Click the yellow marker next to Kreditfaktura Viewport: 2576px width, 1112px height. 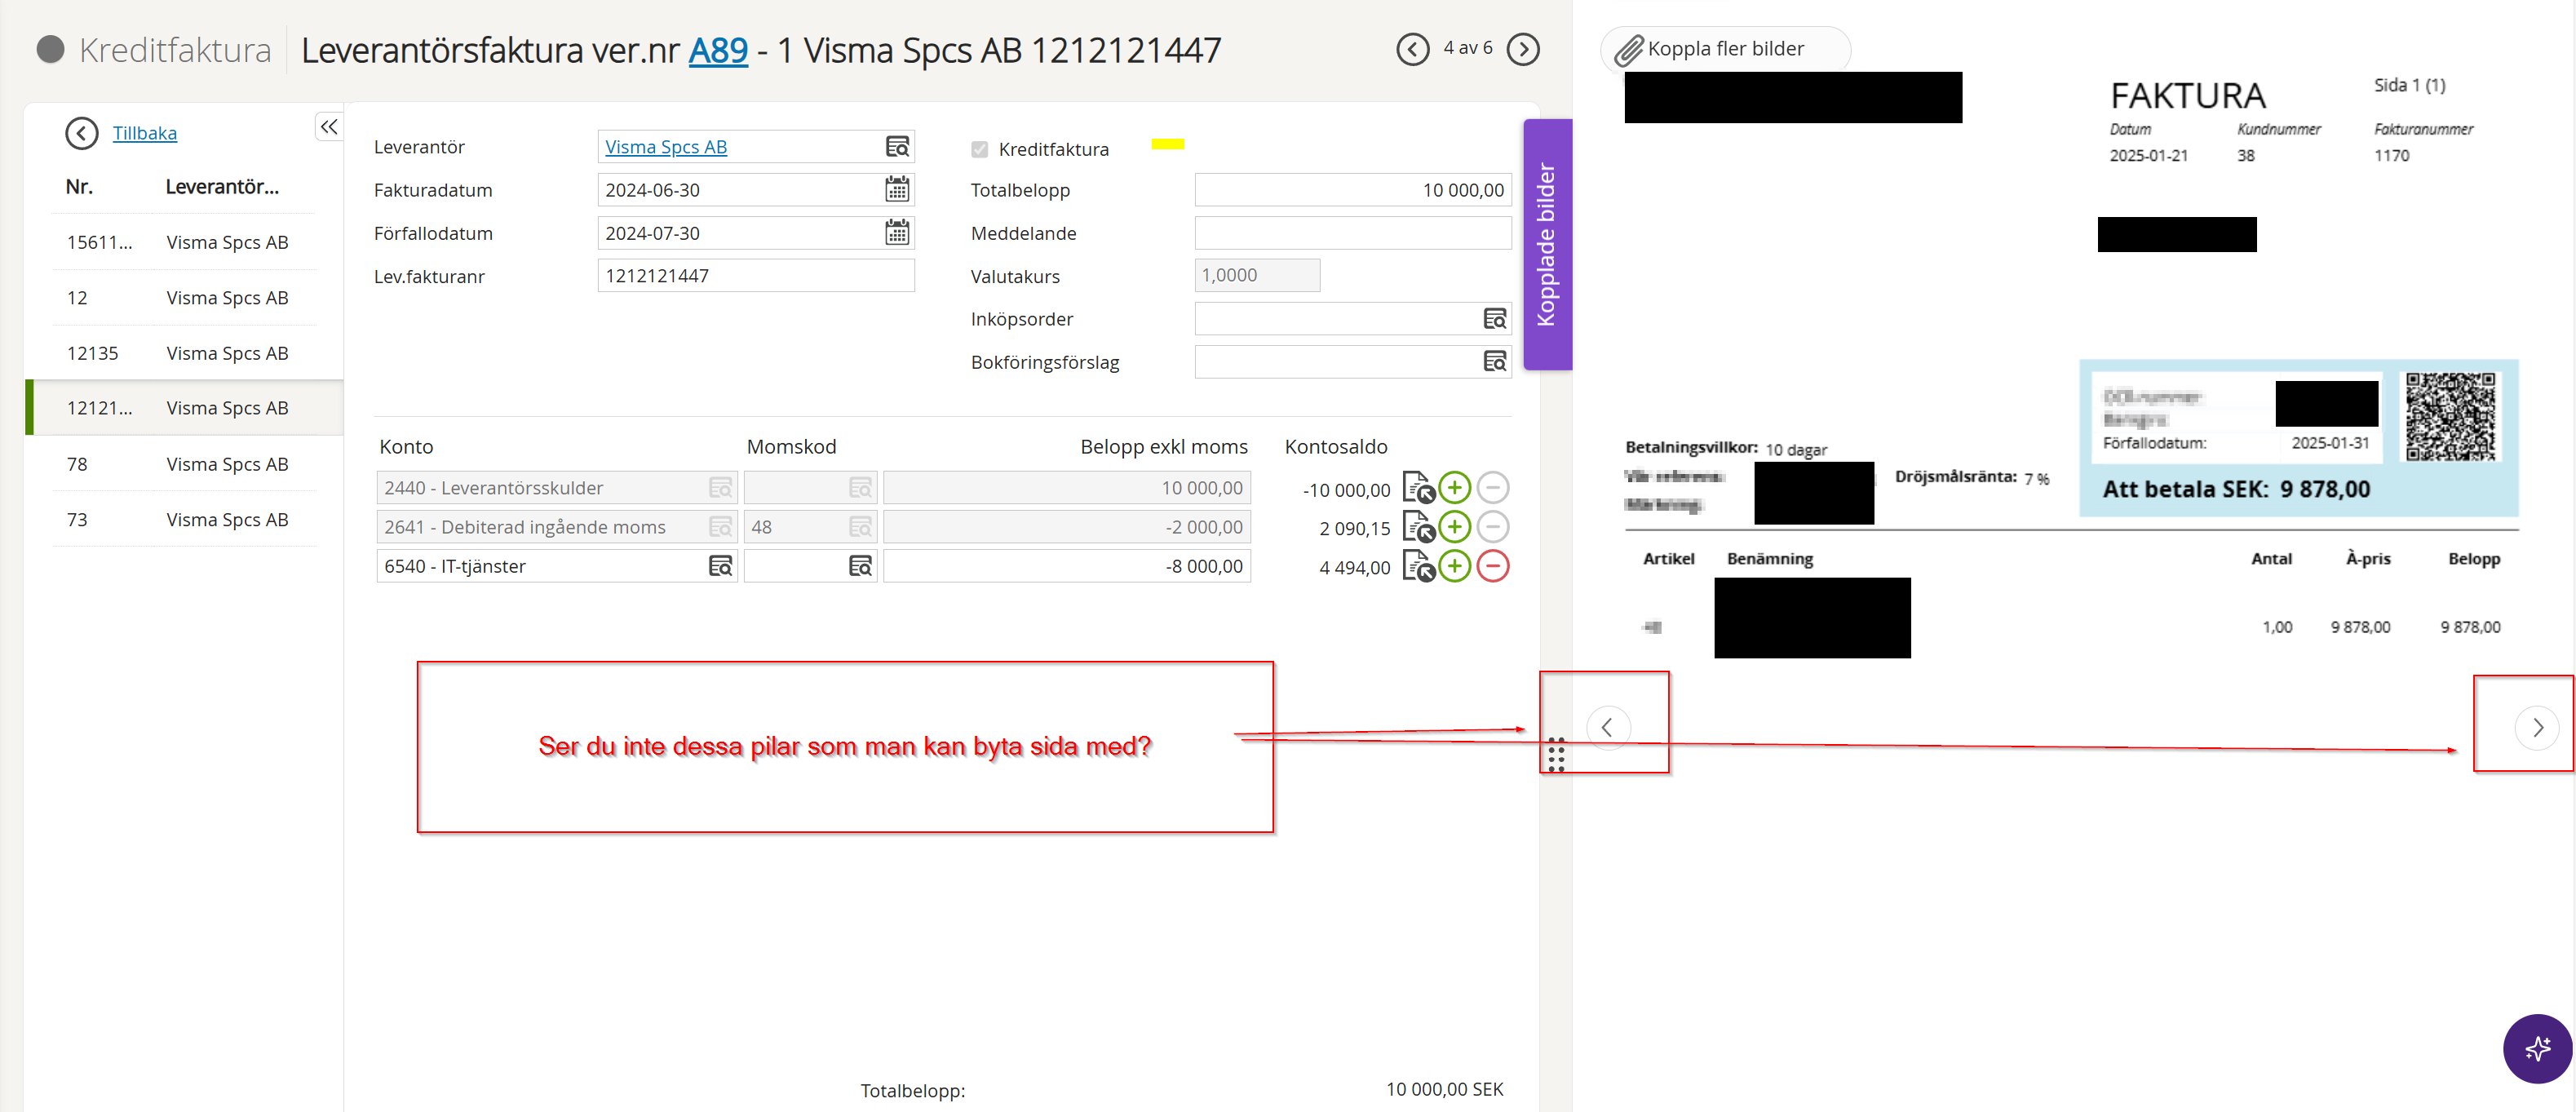[x=1167, y=144]
